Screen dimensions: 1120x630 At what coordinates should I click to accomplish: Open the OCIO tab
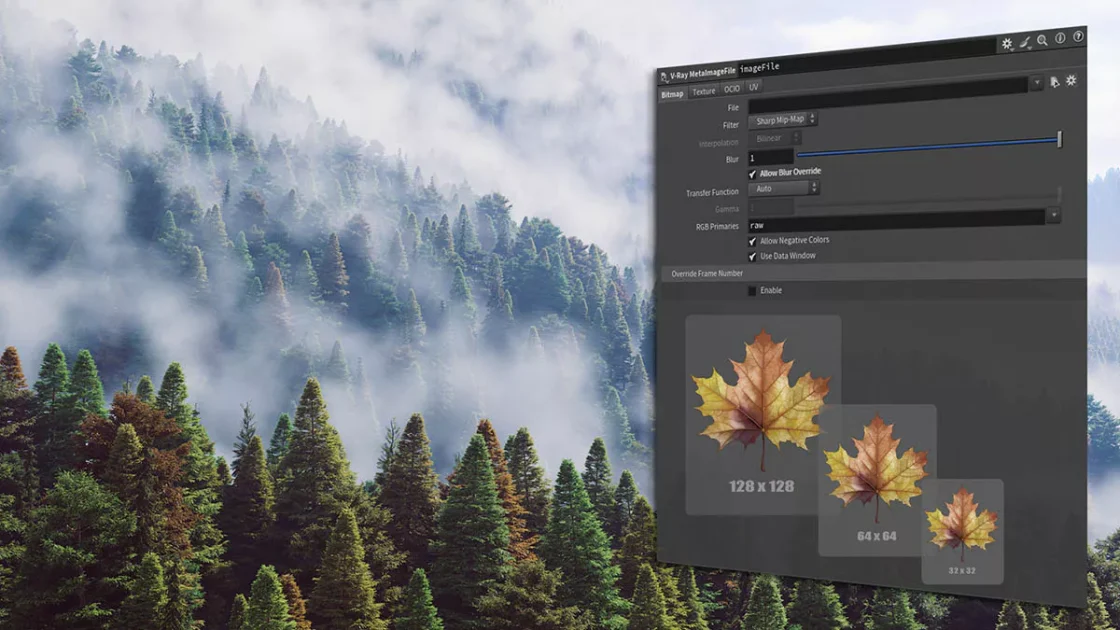click(731, 88)
